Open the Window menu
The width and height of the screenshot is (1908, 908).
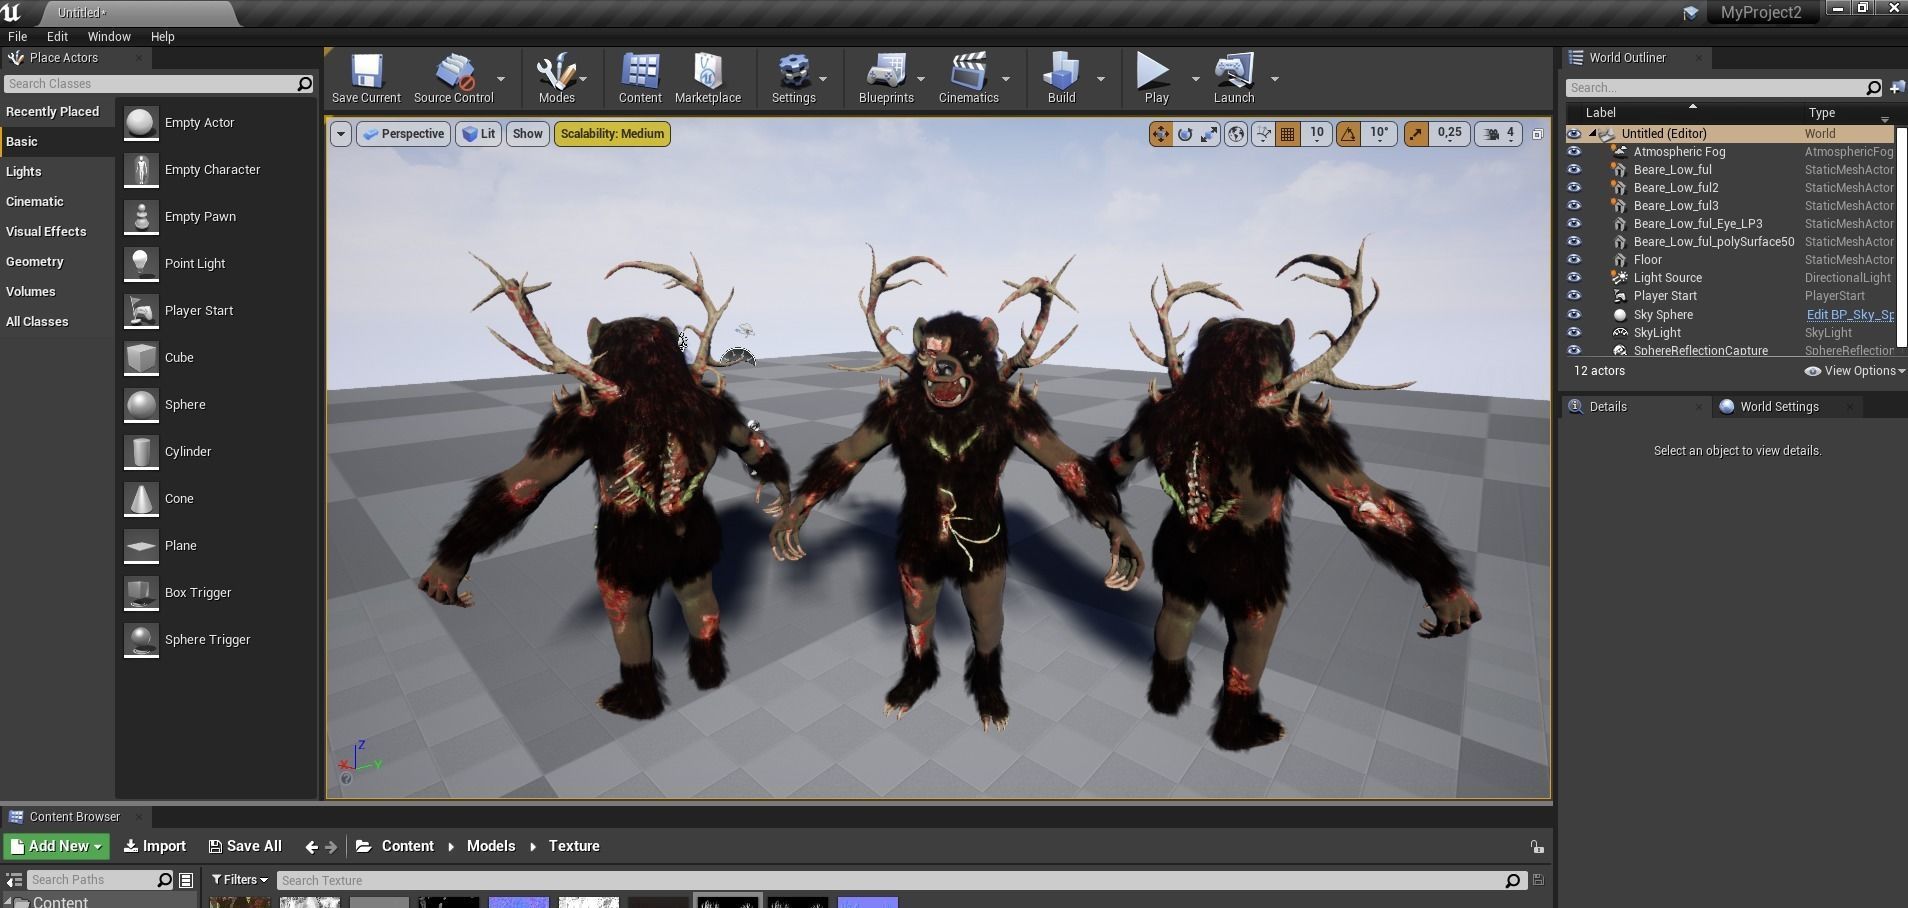click(x=109, y=37)
